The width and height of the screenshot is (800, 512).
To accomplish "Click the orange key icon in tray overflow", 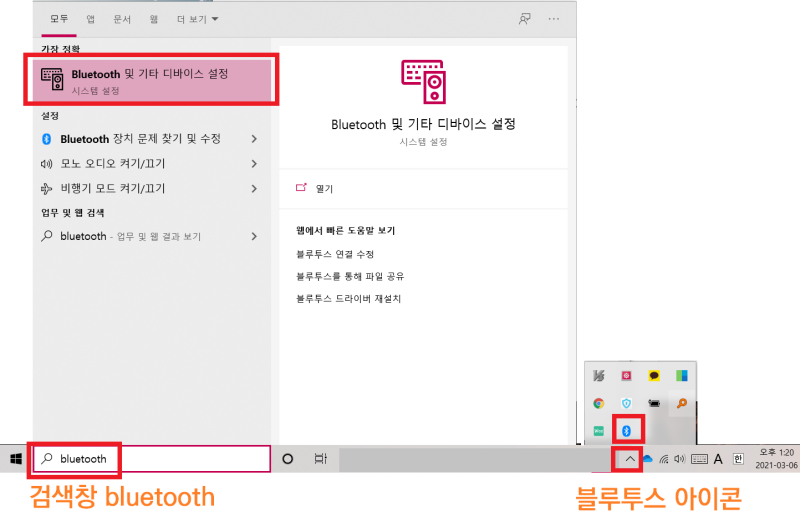I will click(x=682, y=403).
